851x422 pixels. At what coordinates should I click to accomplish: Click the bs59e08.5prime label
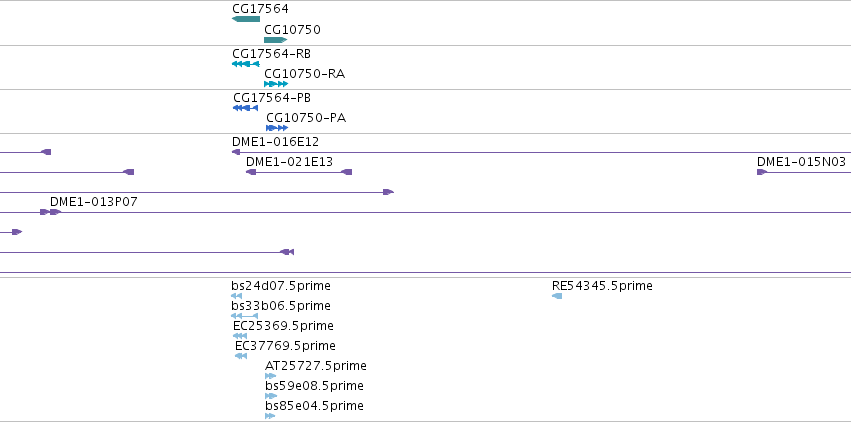tap(314, 386)
